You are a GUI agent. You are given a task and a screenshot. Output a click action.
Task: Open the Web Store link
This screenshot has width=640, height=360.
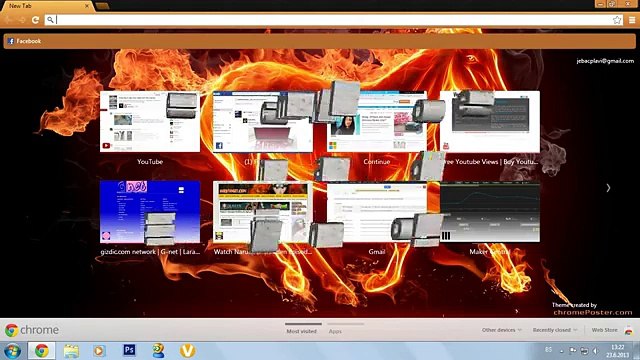604,330
